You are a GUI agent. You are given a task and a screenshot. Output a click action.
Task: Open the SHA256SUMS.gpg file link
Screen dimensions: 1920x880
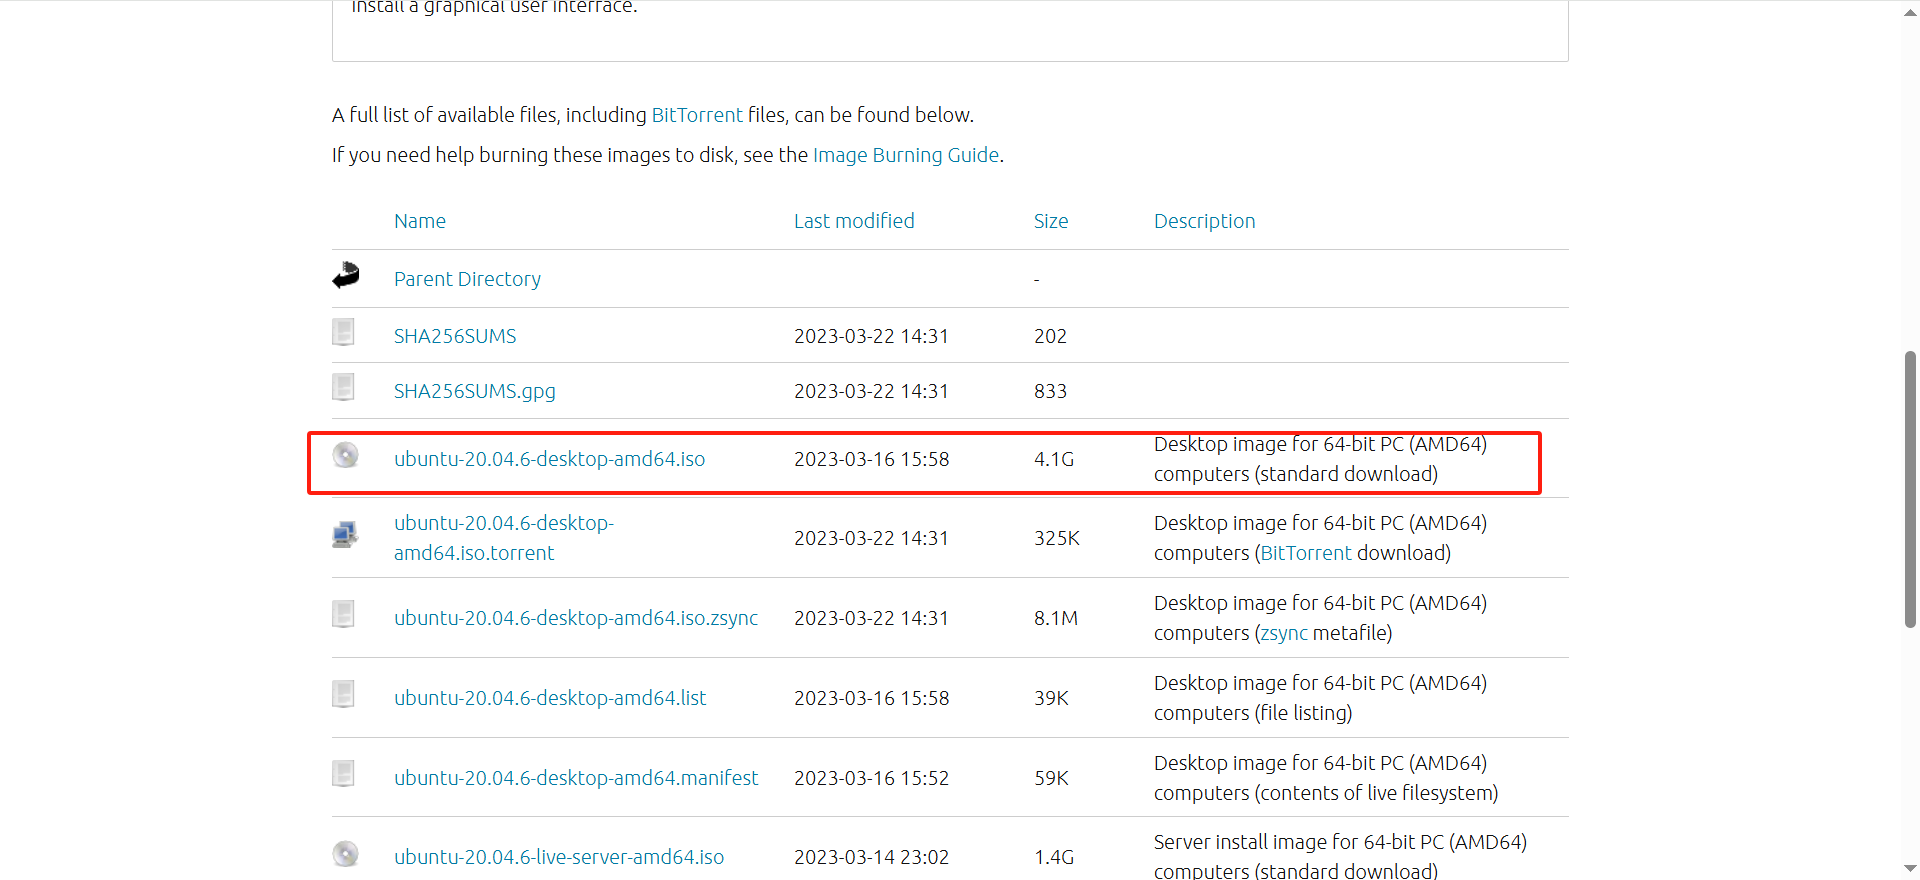pos(475,391)
